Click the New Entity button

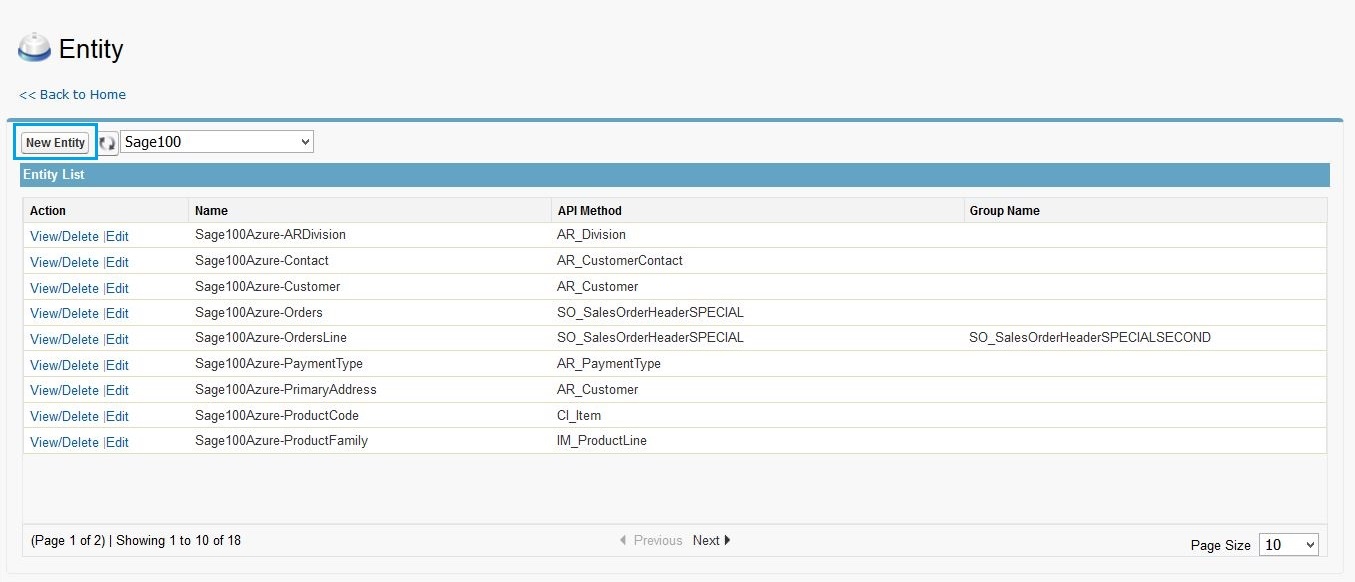point(55,142)
